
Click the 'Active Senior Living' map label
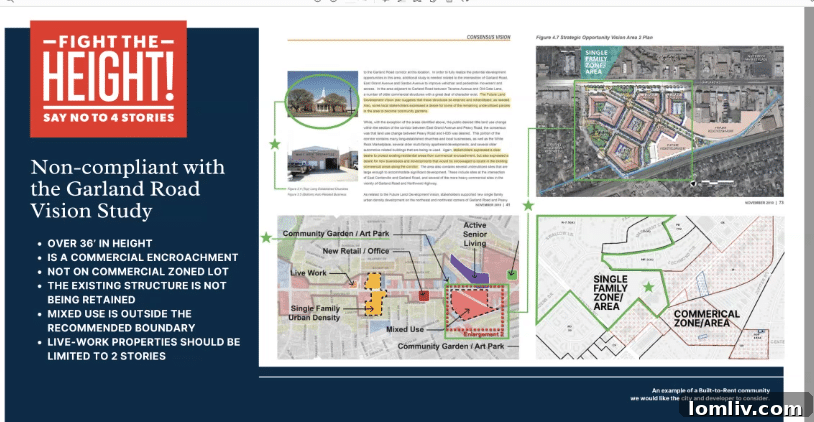[x=475, y=234]
